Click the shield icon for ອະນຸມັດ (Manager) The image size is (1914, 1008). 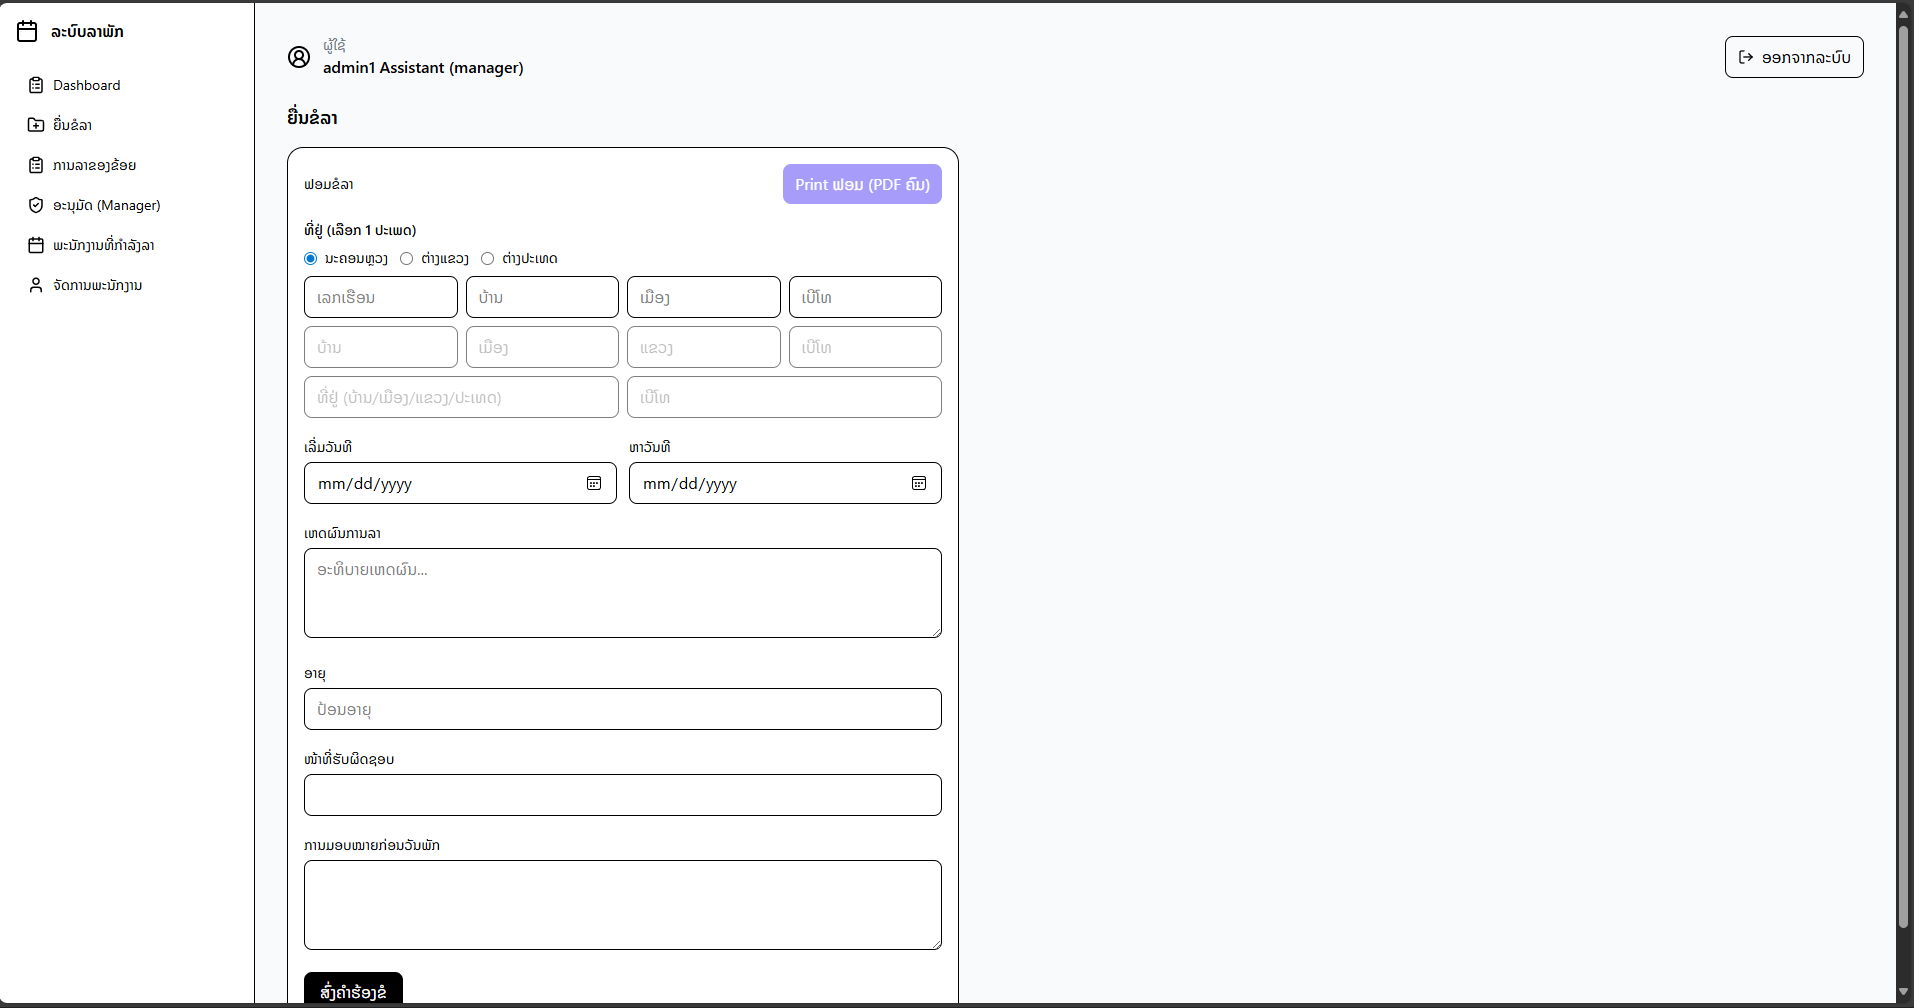tap(36, 205)
